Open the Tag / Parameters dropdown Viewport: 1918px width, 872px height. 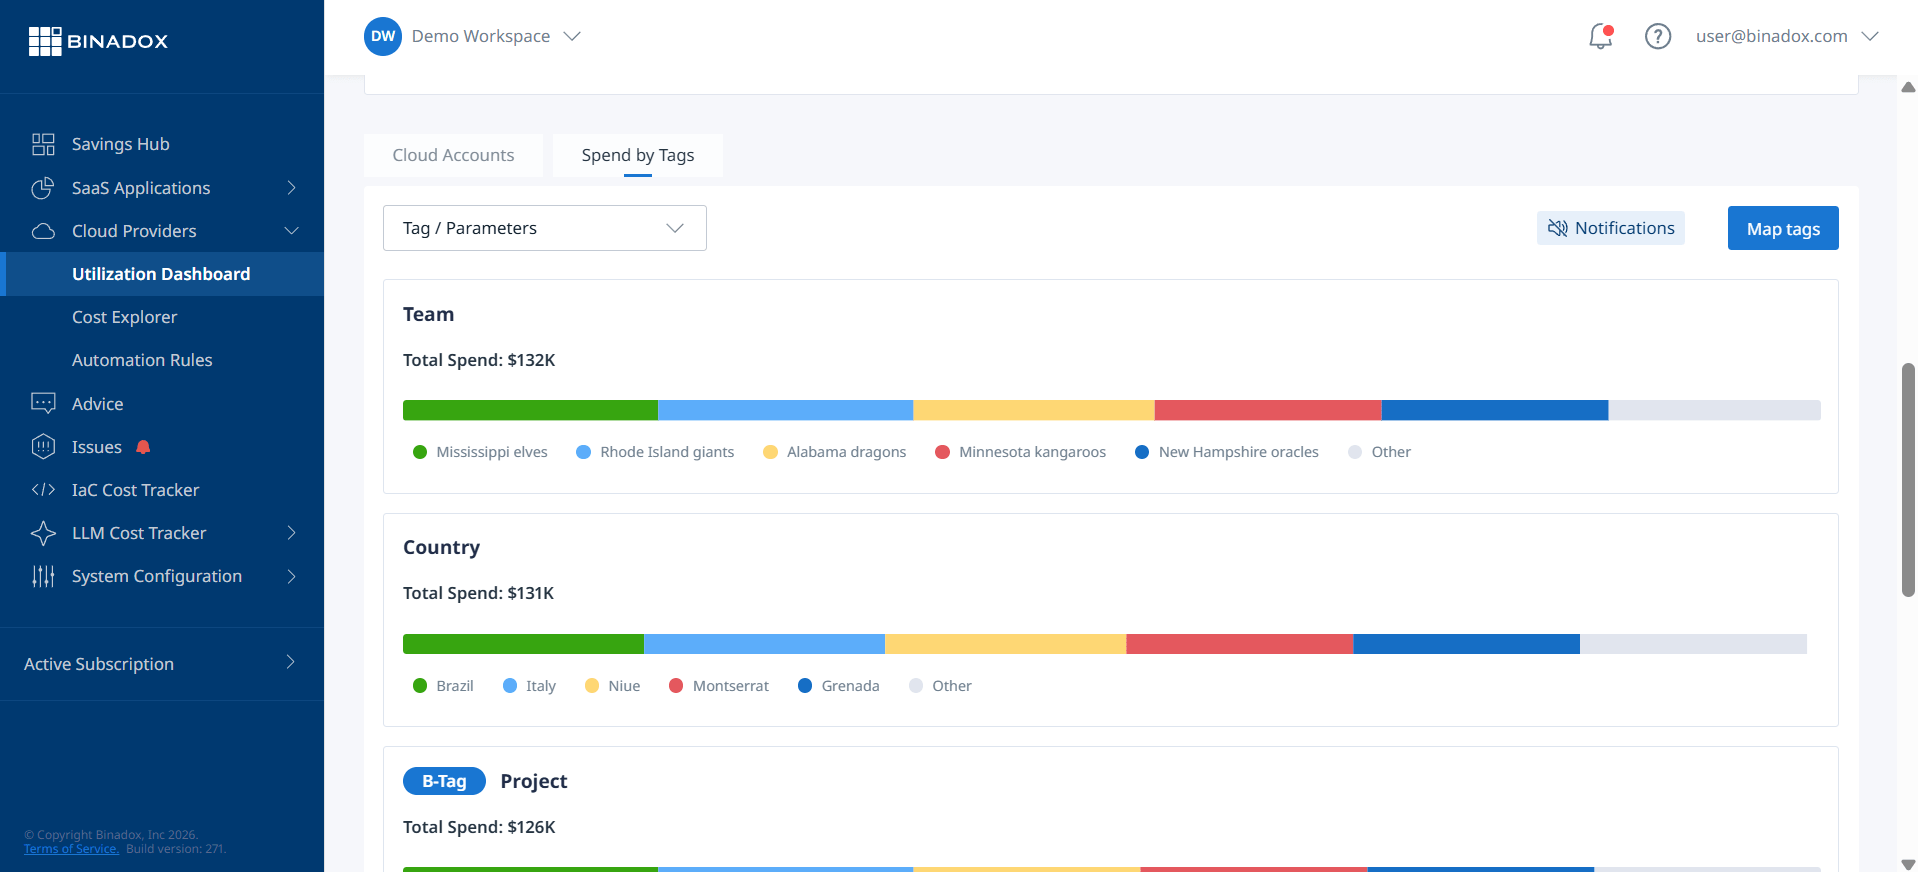[x=545, y=228]
